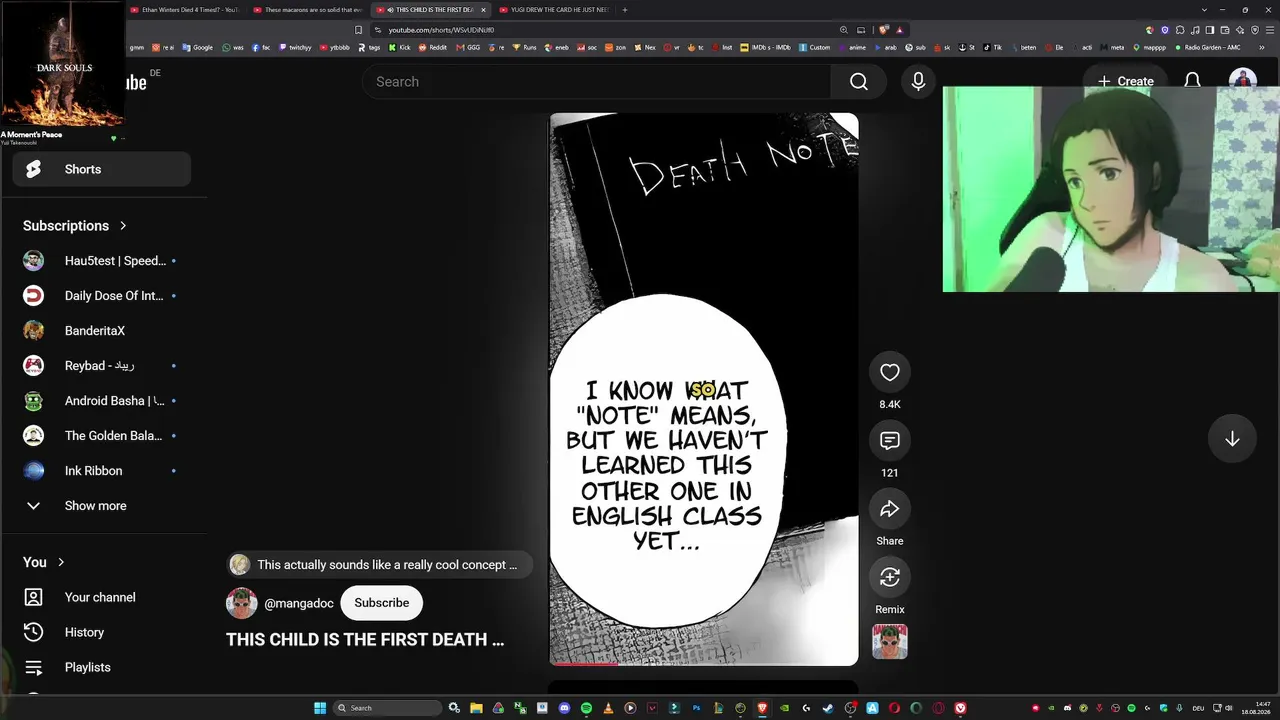The width and height of the screenshot is (1280, 720).
Task: Like the short with 8.4K likes
Action: pyautogui.click(x=889, y=373)
